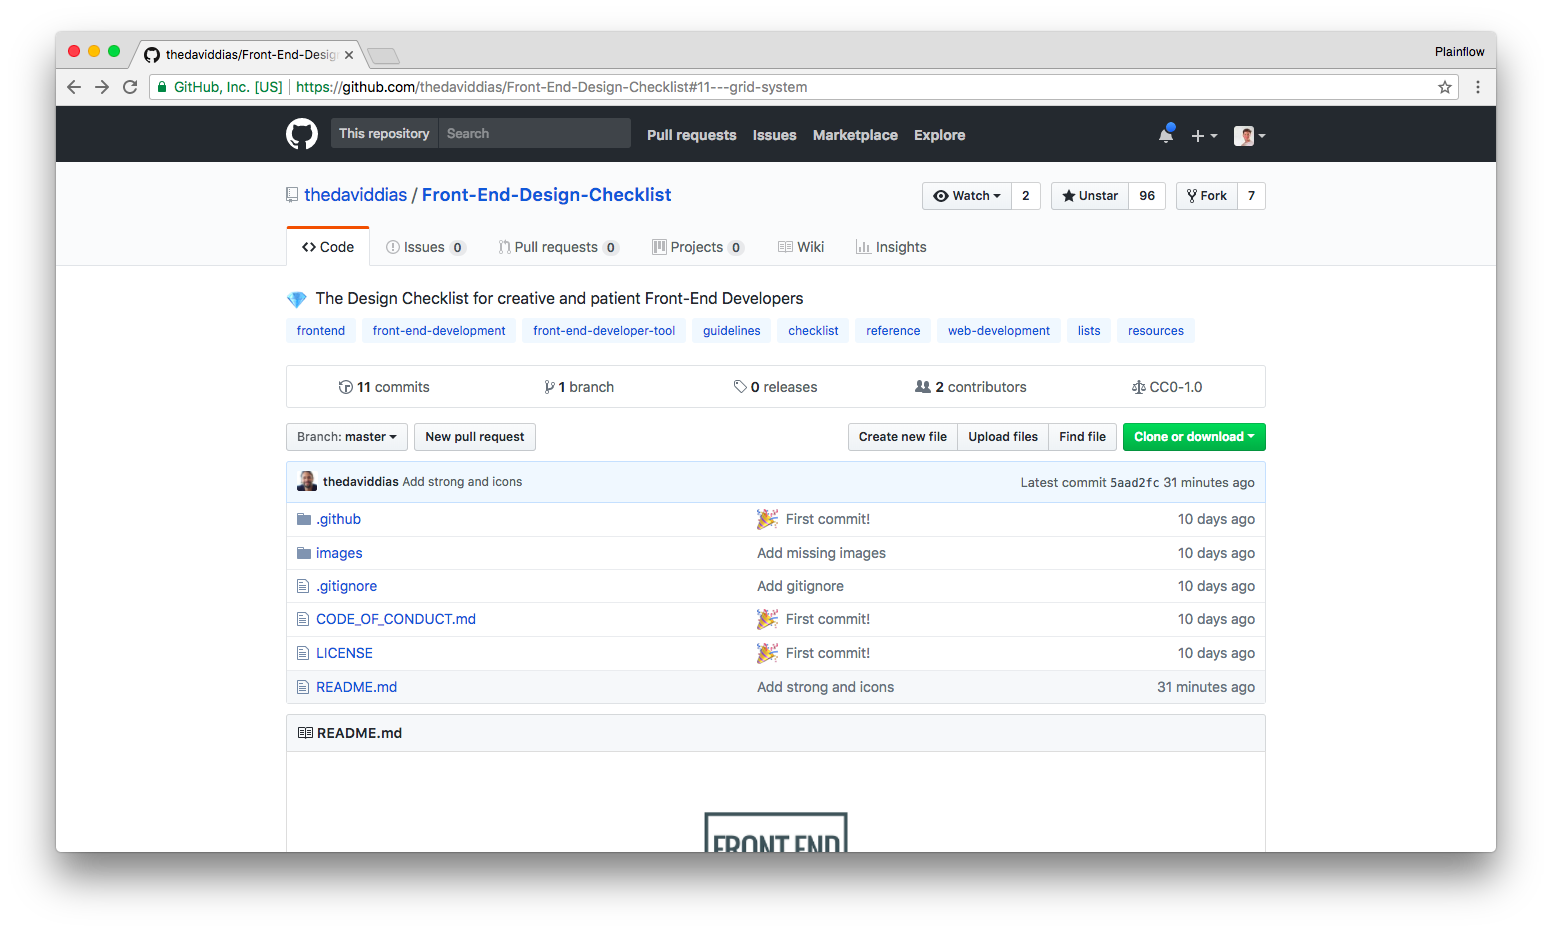Open the user avatar profile menu
Screen dimensions: 1552x932
tap(1250, 136)
